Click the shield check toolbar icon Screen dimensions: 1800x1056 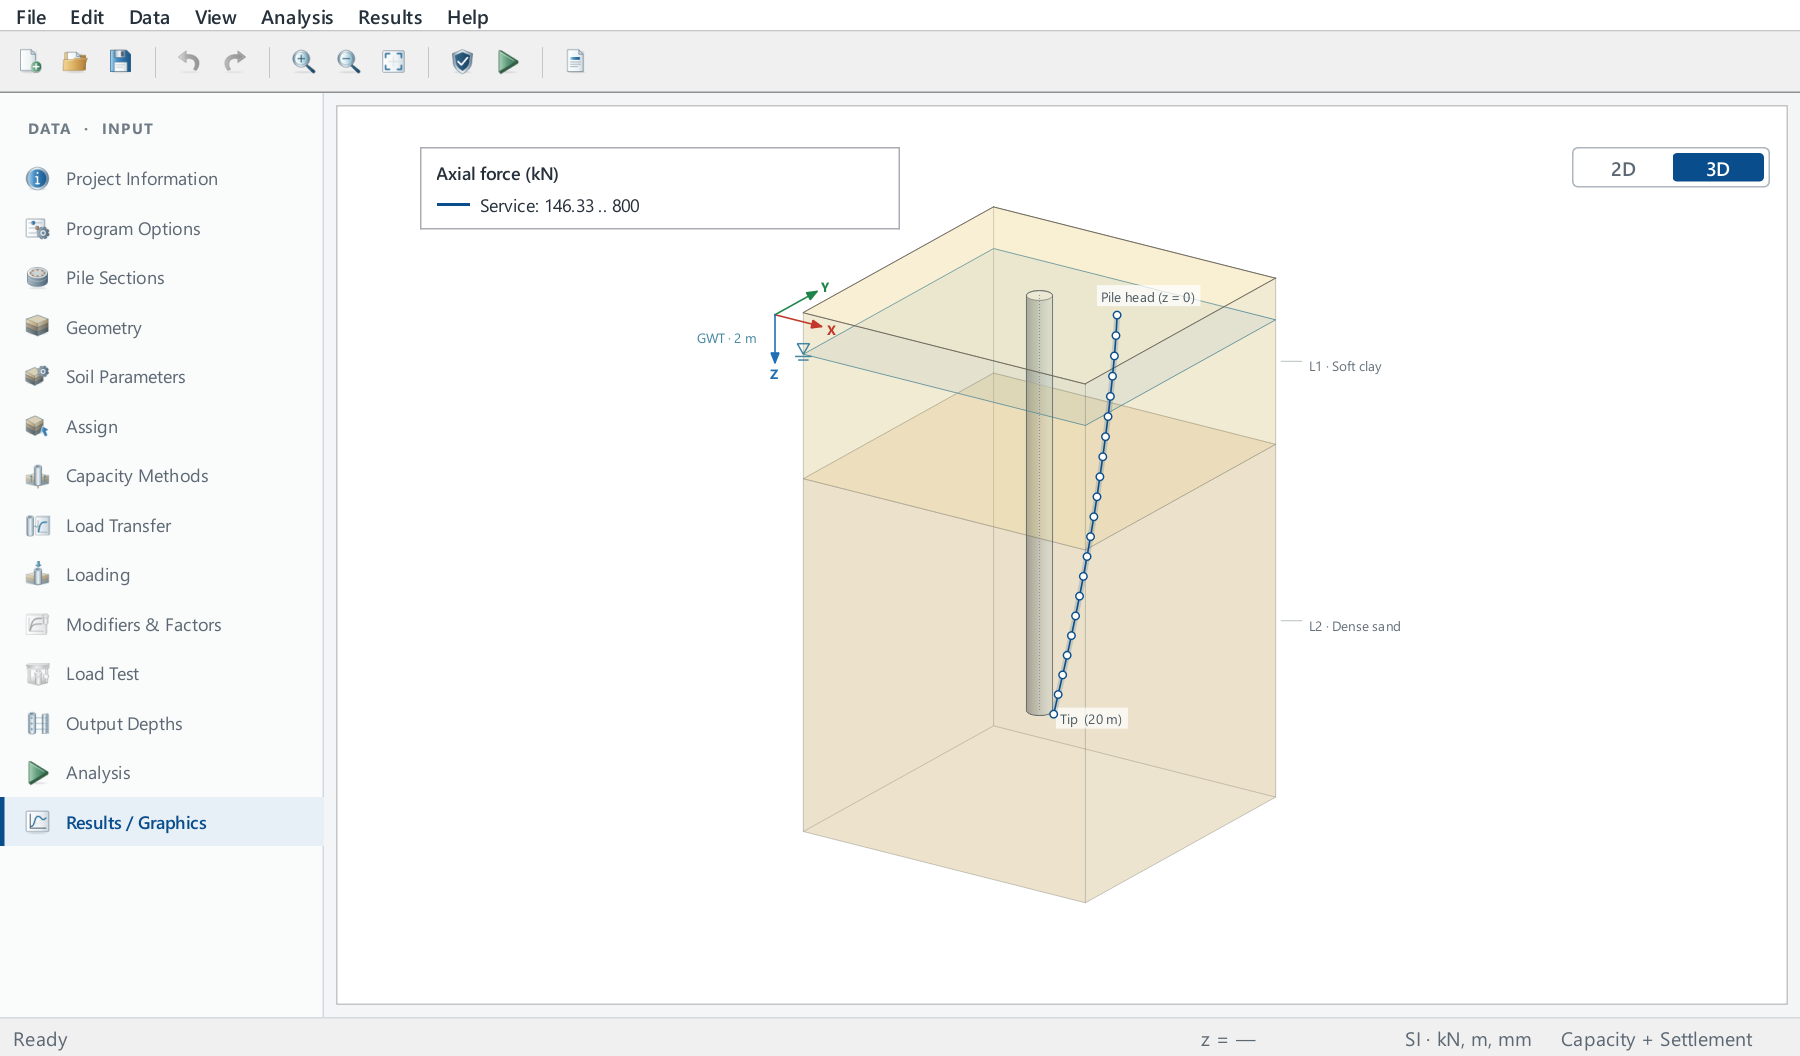pos(462,62)
